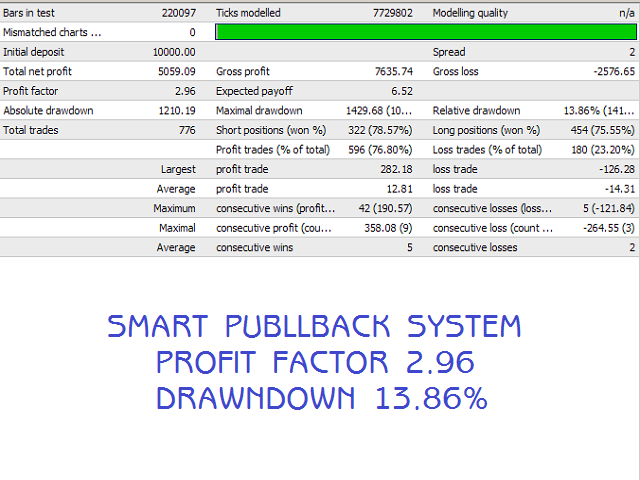Select the profit factor value 2.96 in table
The image size is (640, 480).
pyautogui.click(x=185, y=91)
